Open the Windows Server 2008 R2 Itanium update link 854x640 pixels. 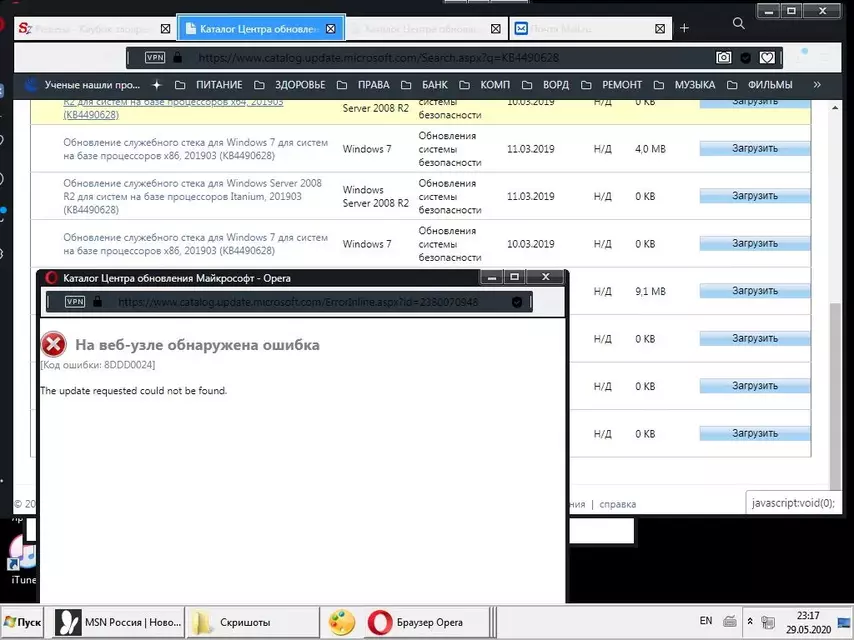point(192,196)
